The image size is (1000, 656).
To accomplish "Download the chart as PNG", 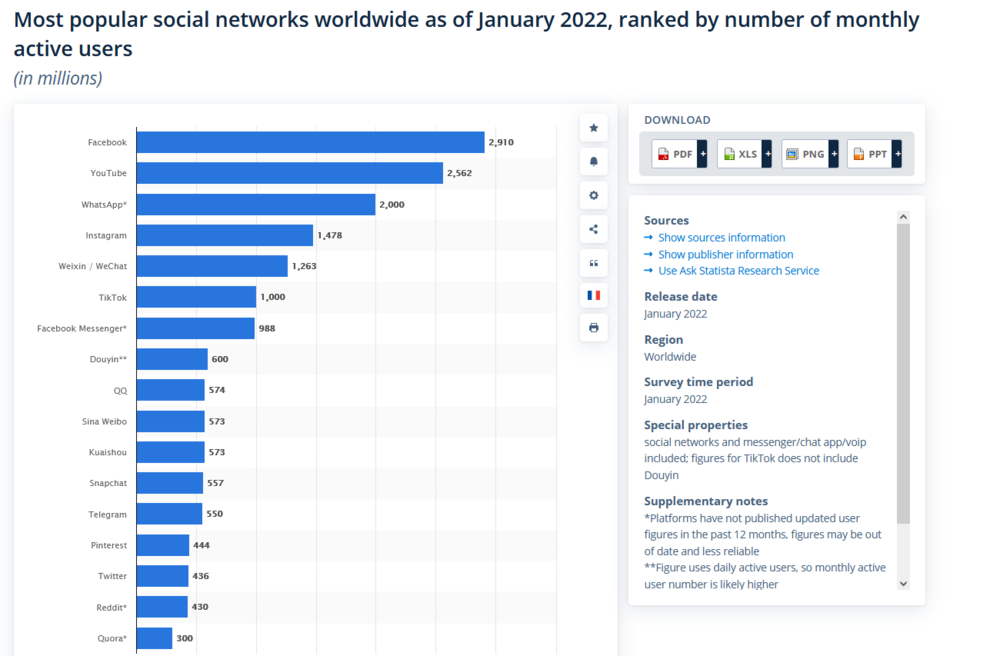I will [804, 154].
